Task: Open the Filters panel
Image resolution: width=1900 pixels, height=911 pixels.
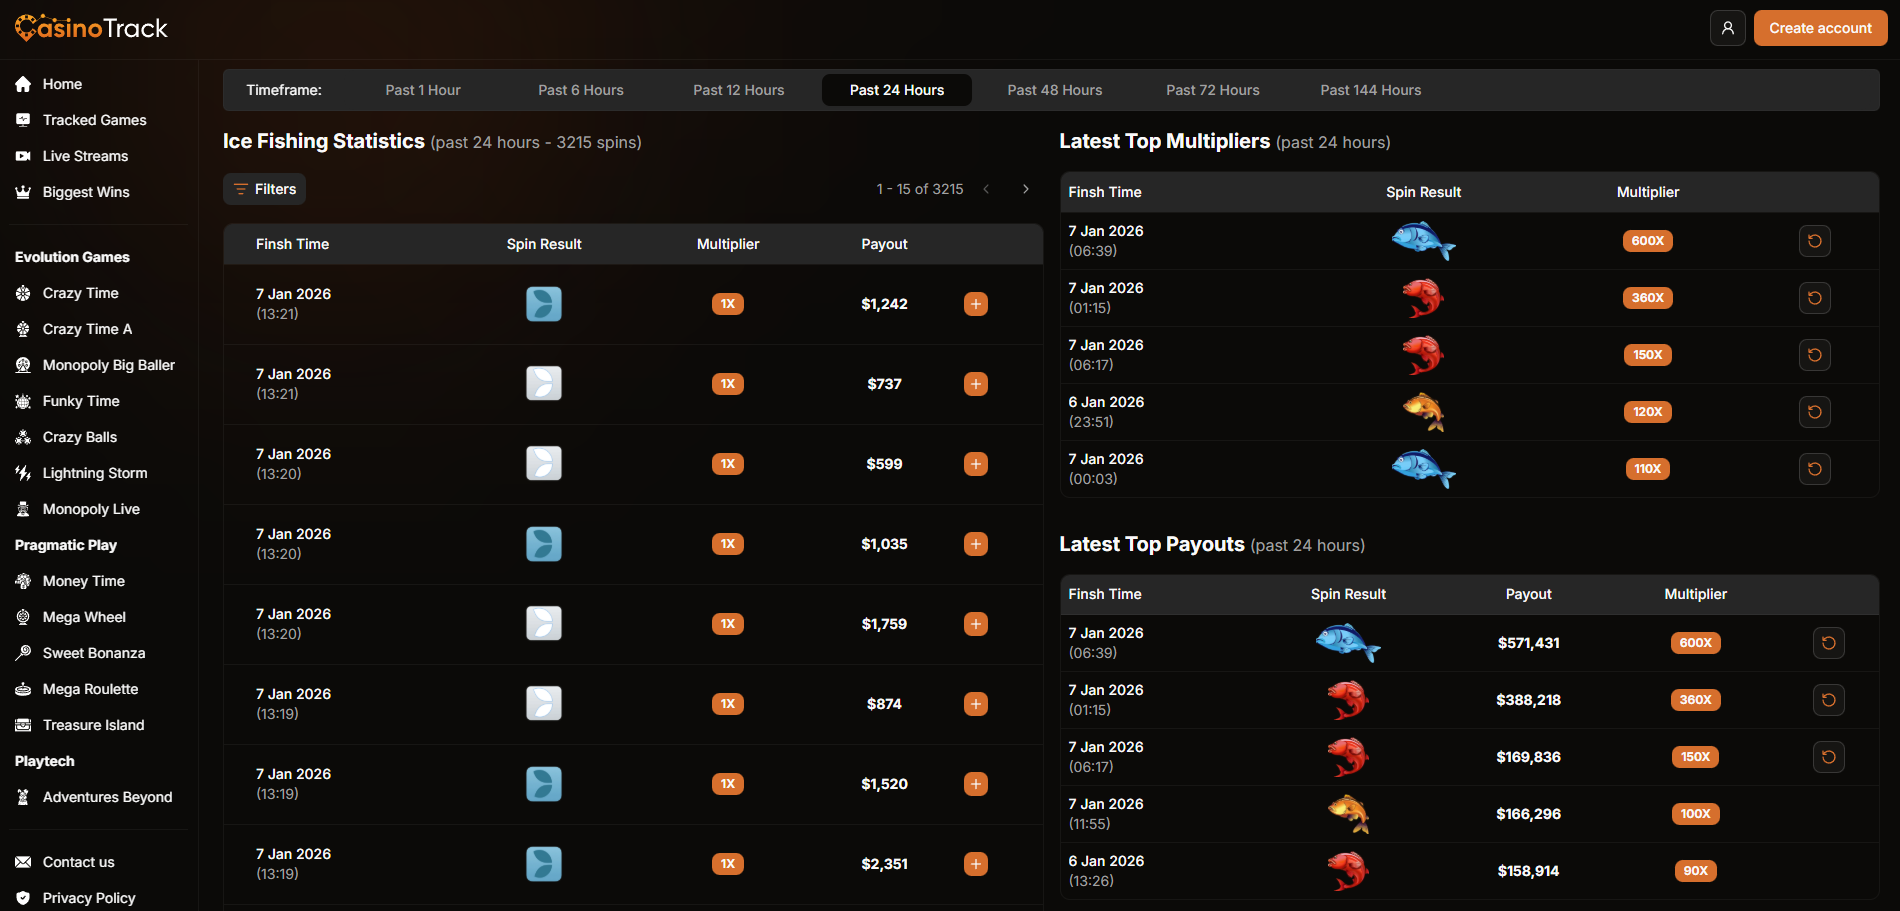Action: point(265,189)
